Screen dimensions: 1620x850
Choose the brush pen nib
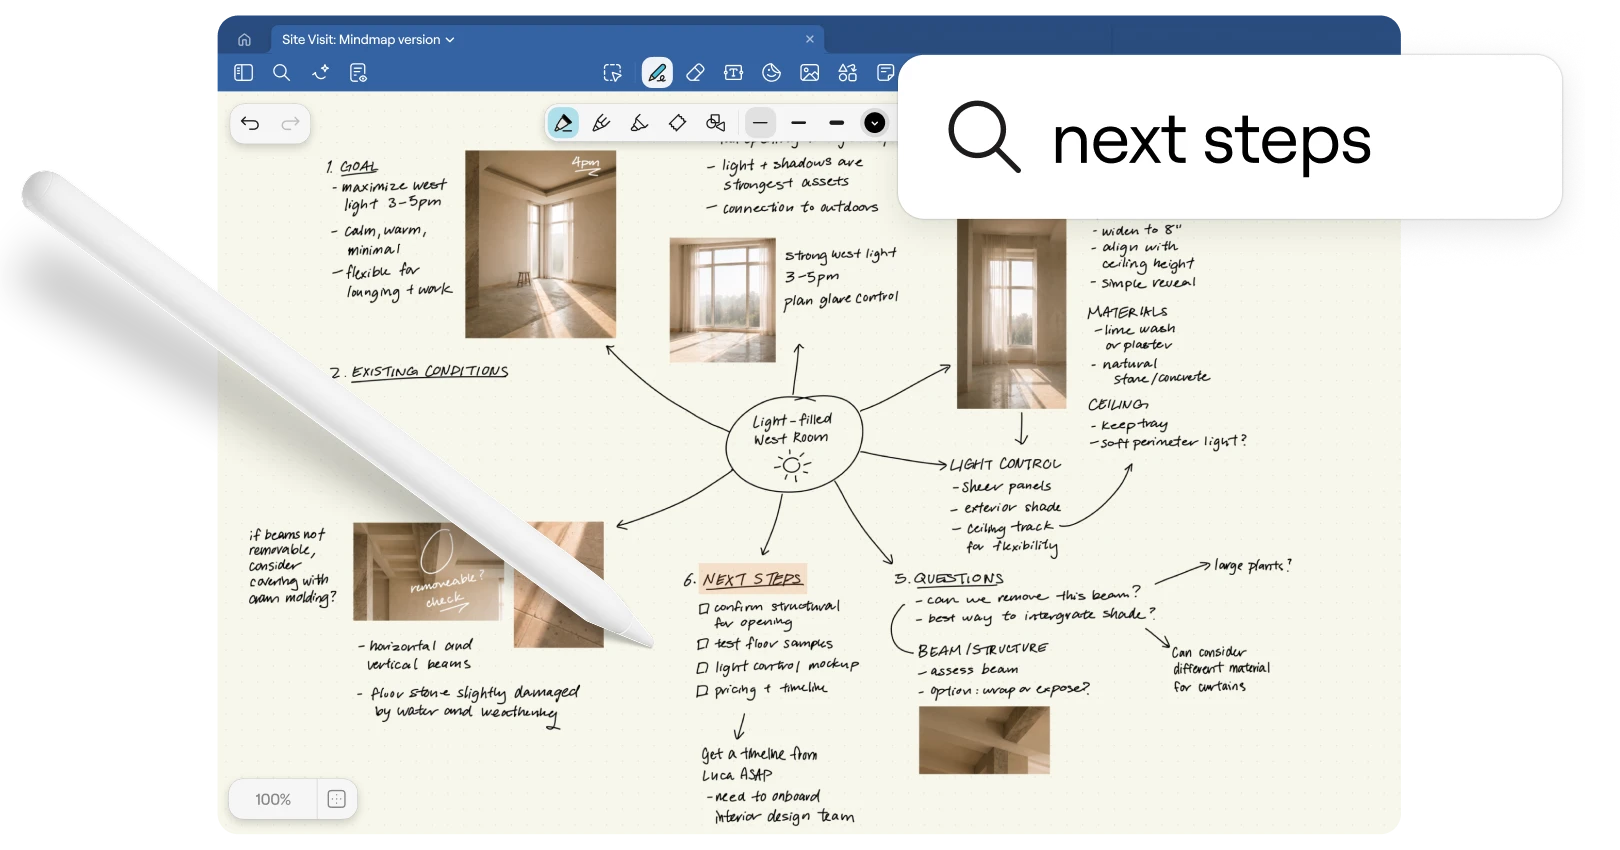click(x=639, y=123)
